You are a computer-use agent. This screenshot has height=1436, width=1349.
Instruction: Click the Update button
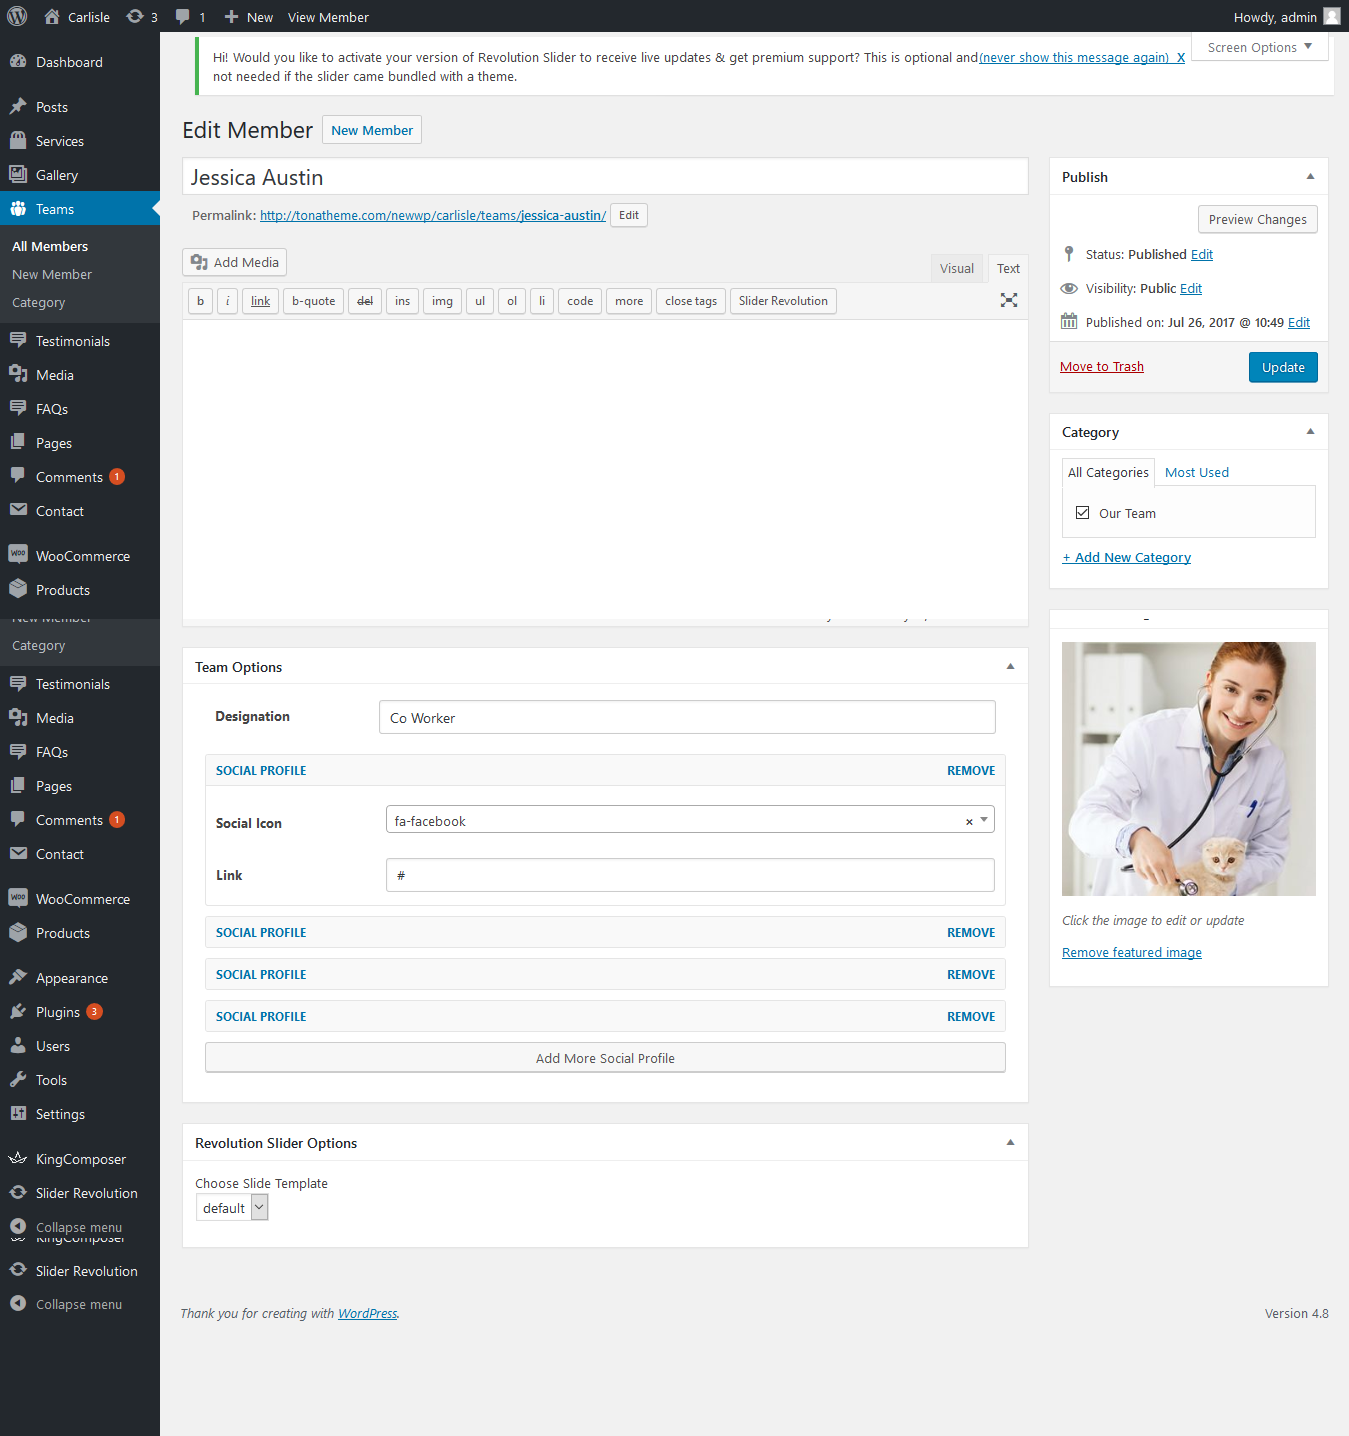(x=1282, y=367)
